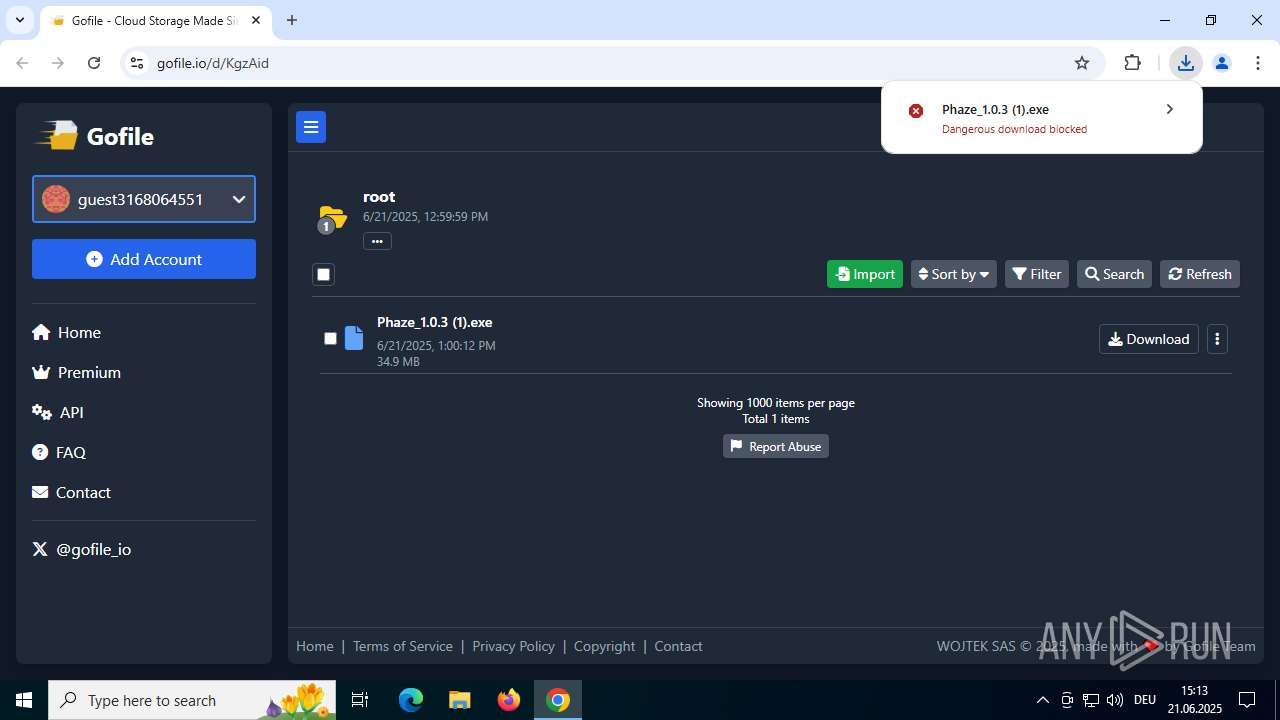Viewport: 1280px width, 720px height.
Task: Click the Windows search box
Action: tap(194, 700)
